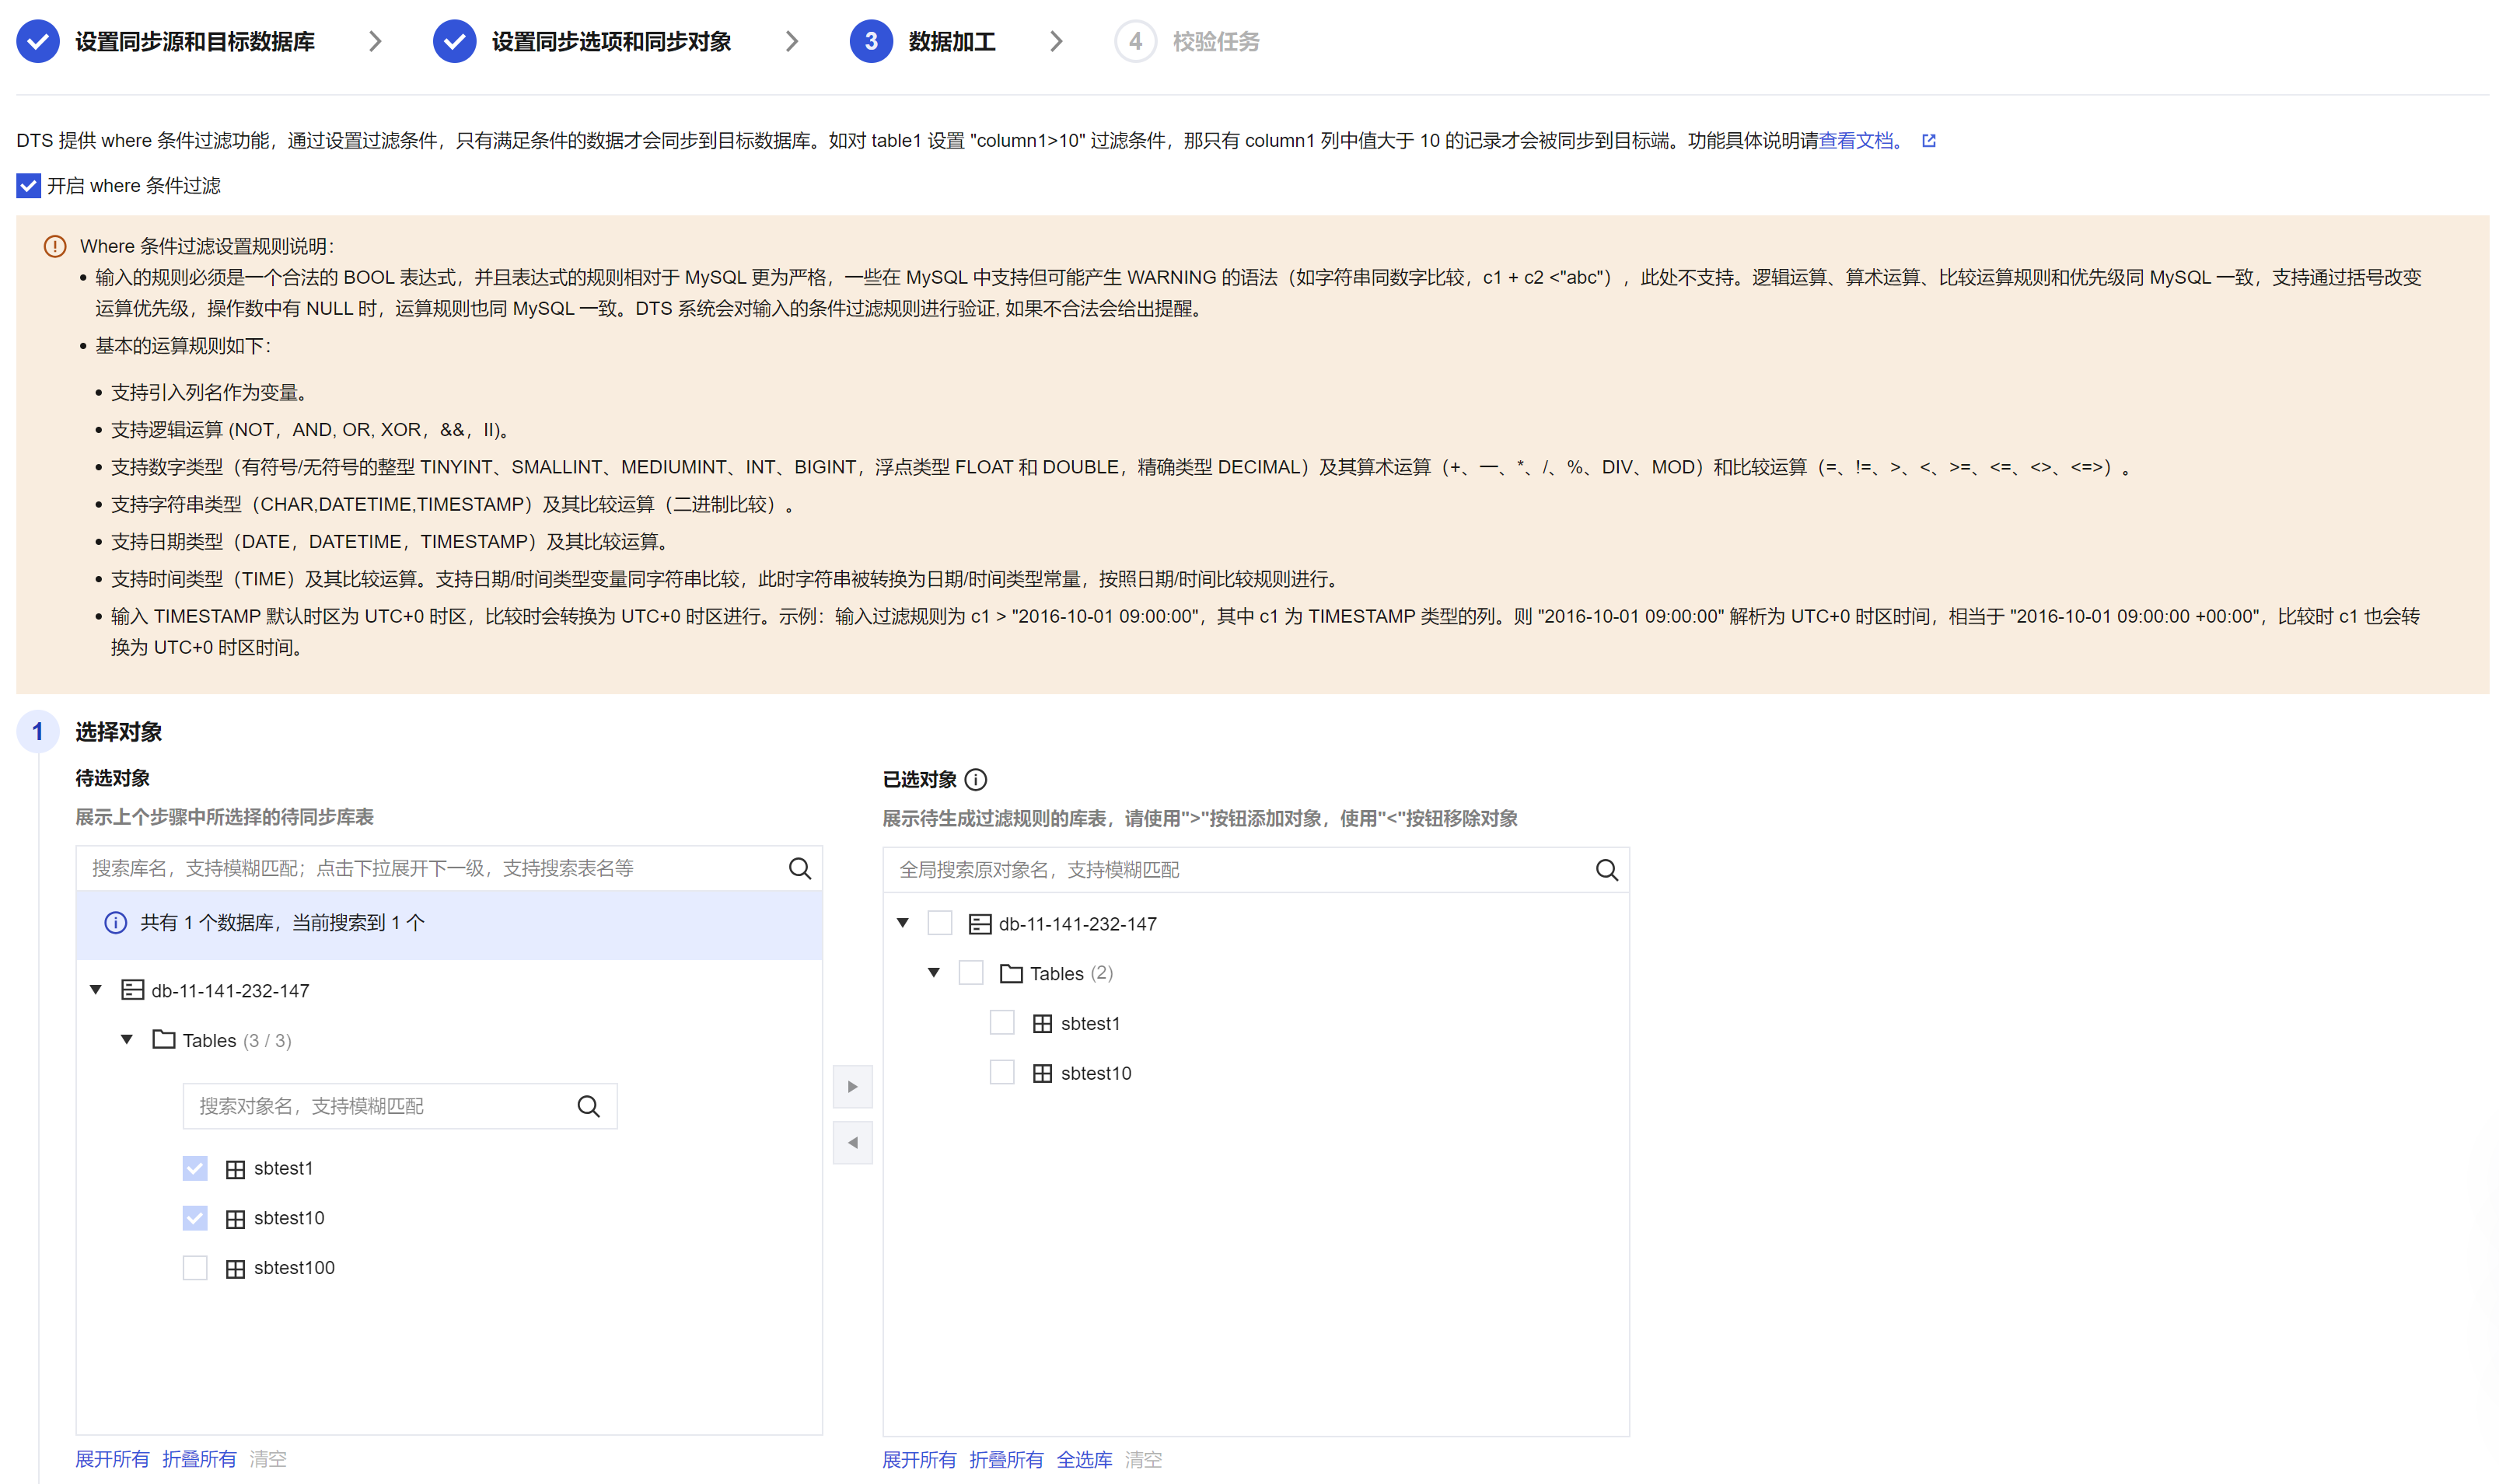Click the right-arrow add object button
2499x1484 pixels.
click(x=852, y=1086)
